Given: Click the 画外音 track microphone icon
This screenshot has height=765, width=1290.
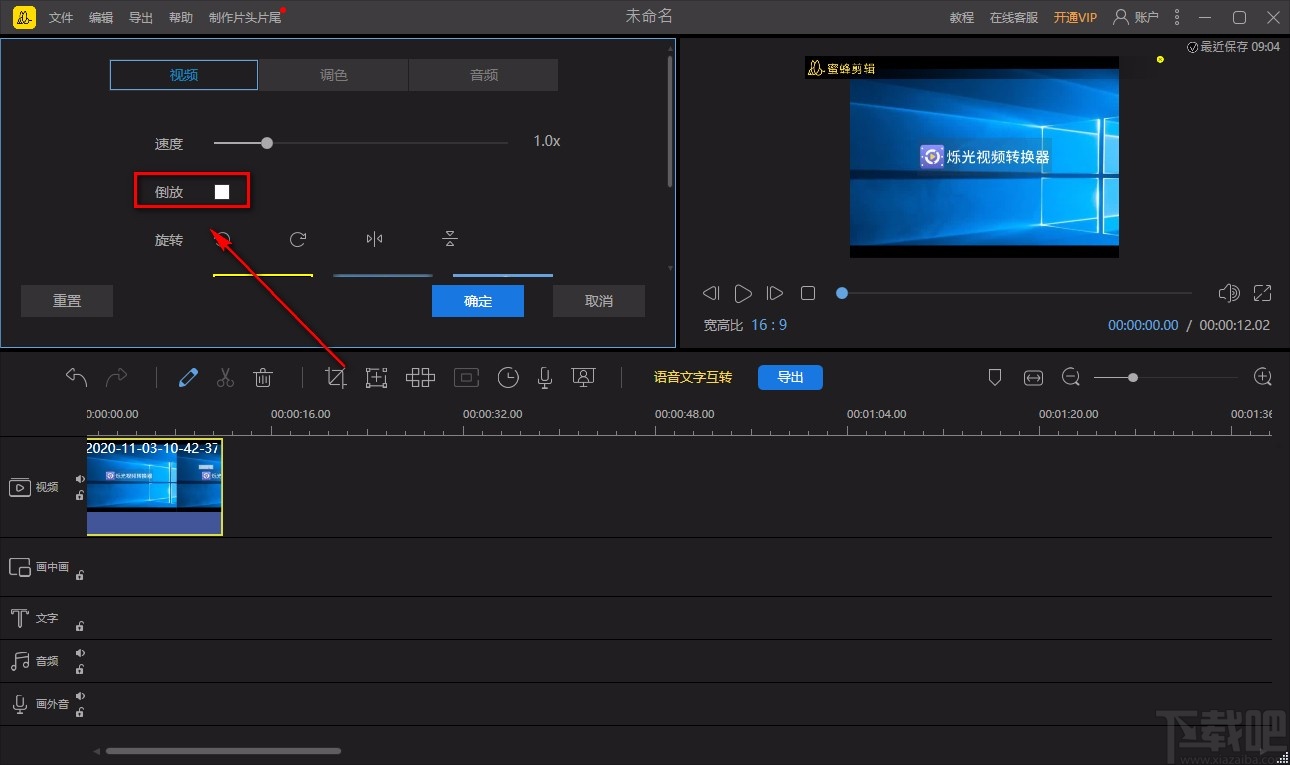Looking at the screenshot, I should pyautogui.click(x=19, y=705).
